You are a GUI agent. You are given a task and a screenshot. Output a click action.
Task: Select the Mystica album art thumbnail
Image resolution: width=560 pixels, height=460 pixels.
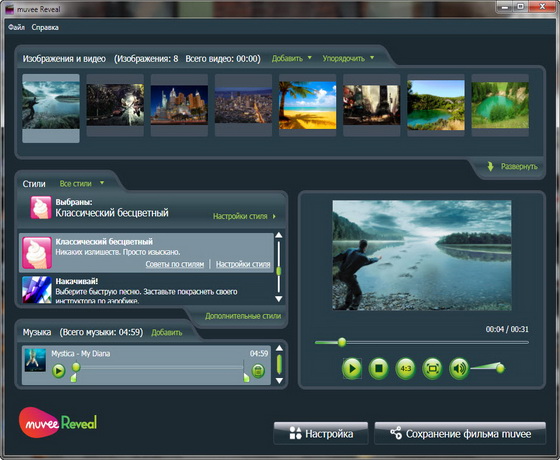tap(35, 360)
